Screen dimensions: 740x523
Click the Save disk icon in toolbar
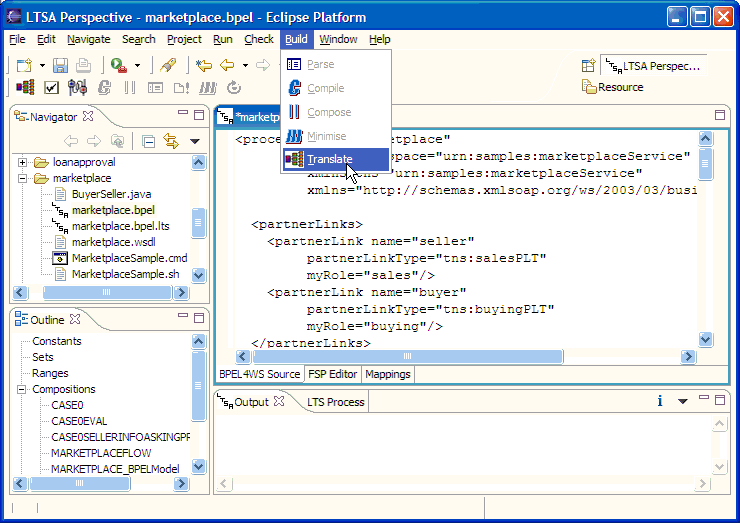[60, 65]
